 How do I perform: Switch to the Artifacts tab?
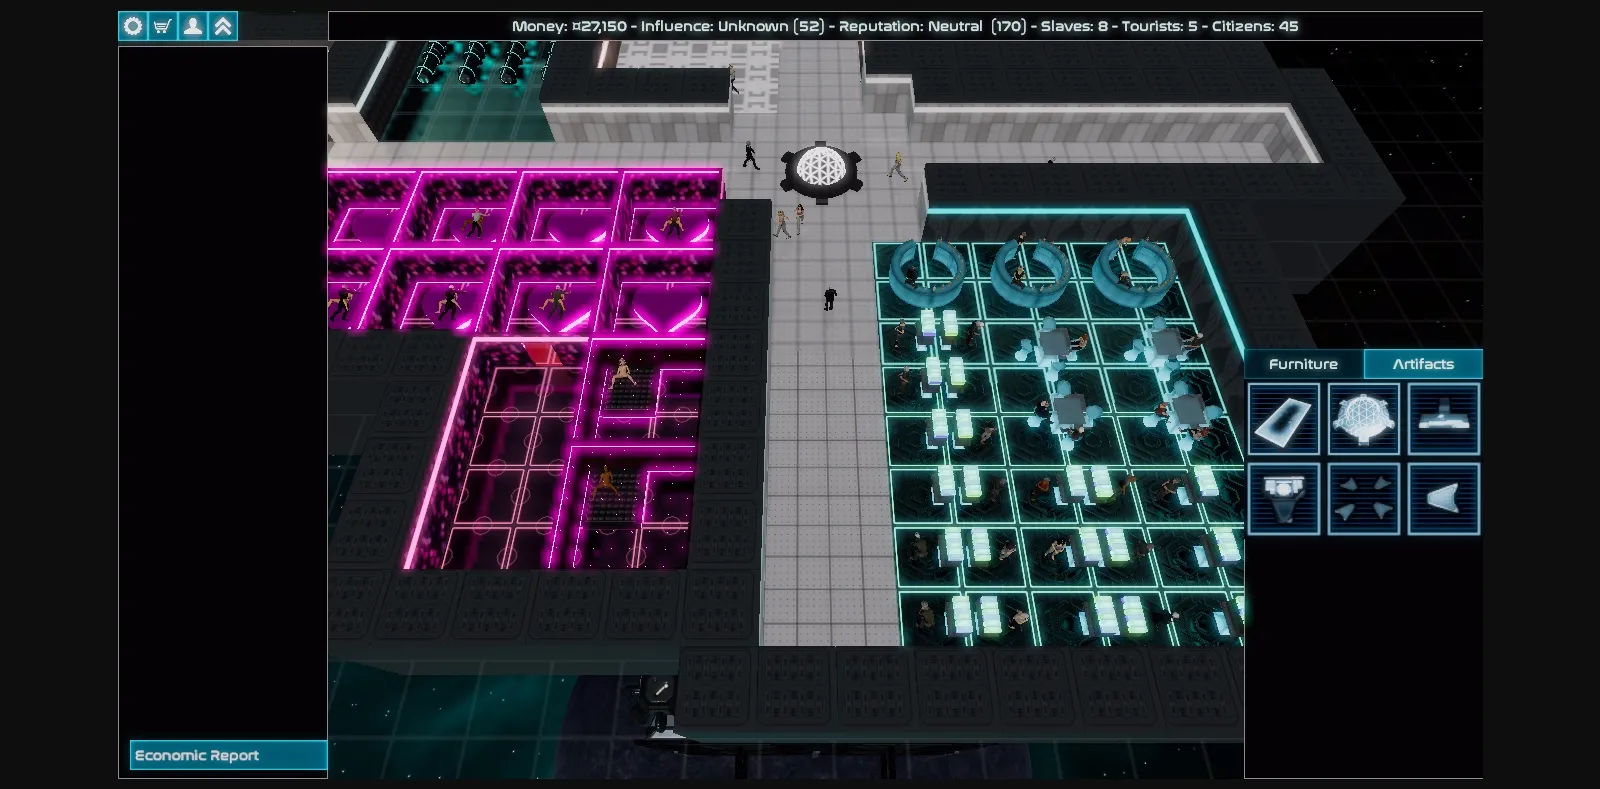[x=1422, y=364]
